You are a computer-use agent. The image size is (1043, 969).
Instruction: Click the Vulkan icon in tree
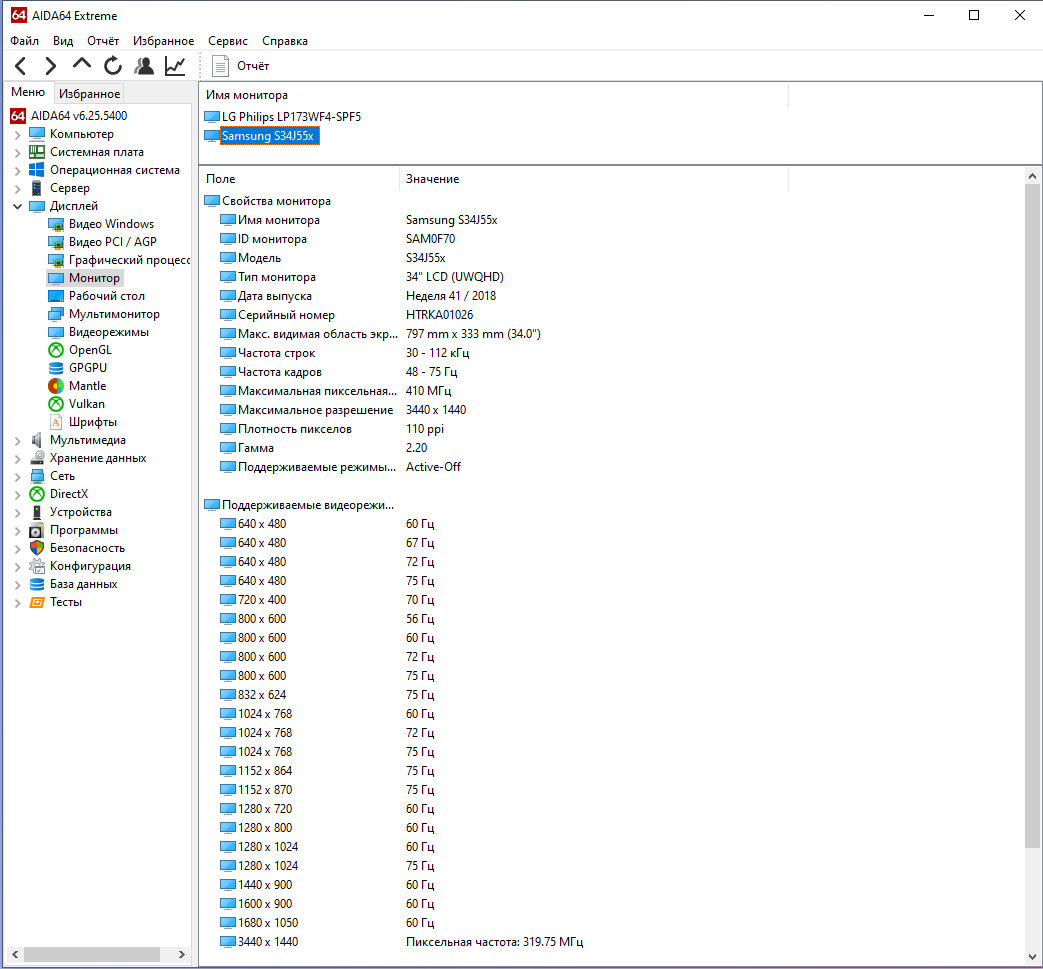click(57, 404)
